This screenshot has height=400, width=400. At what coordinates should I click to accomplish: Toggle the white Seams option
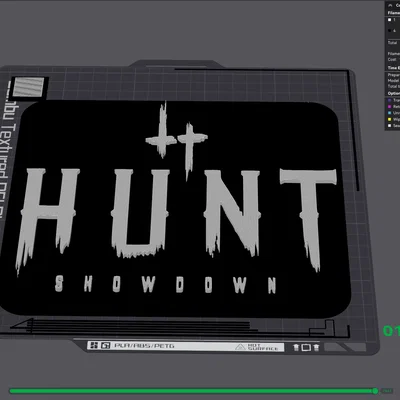[x=389, y=126]
